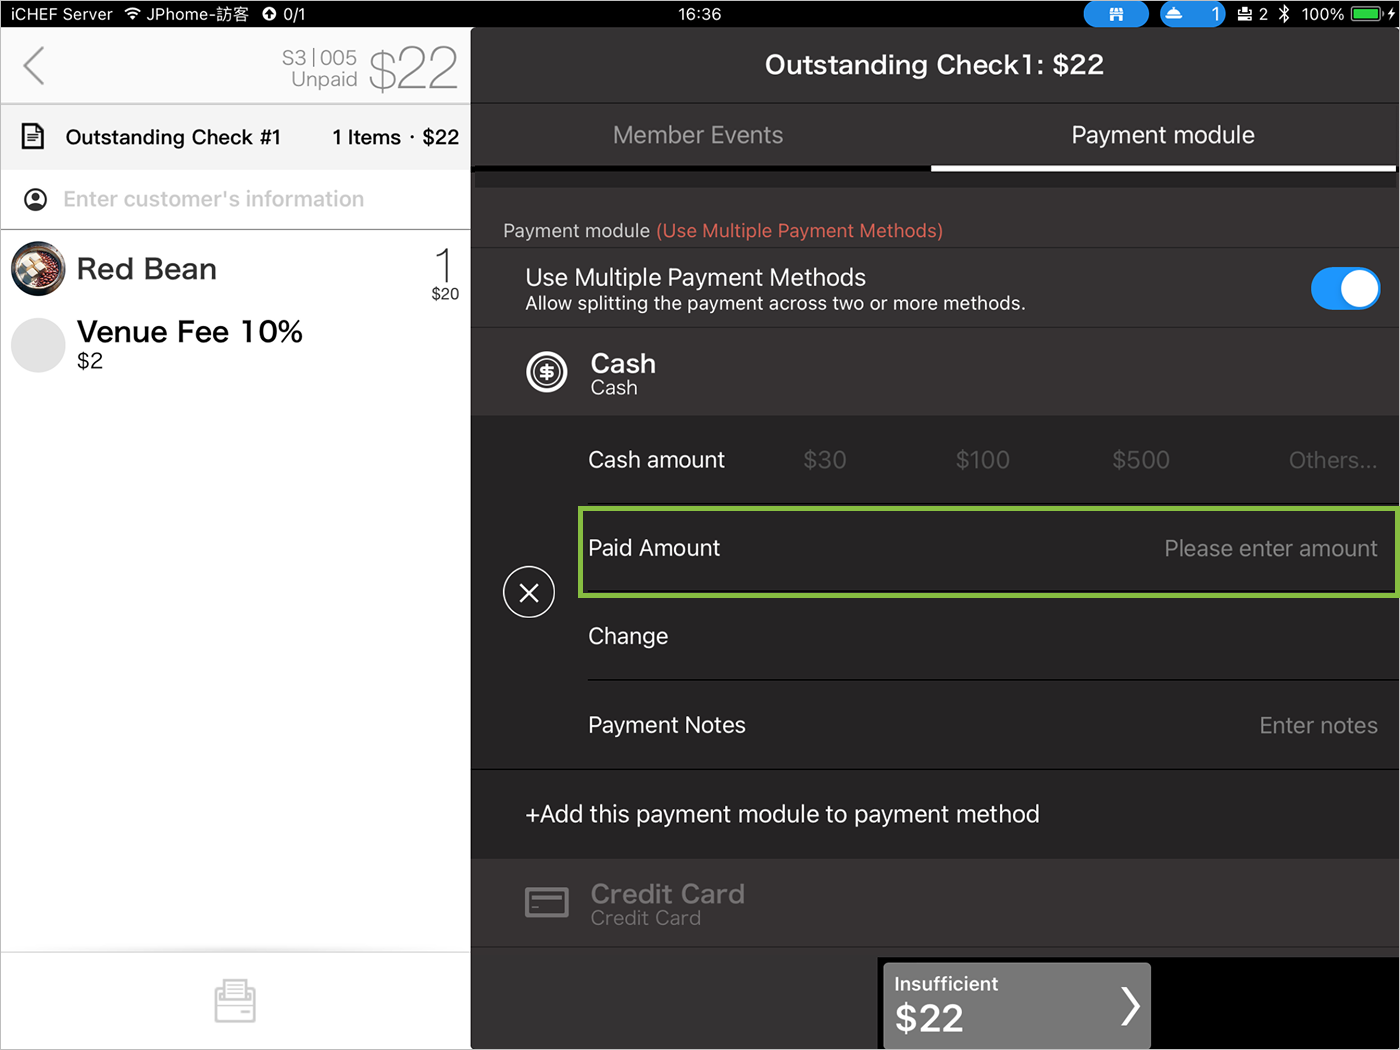Select $30 quick cash amount
The image size is (1400, 1050).
[825, 460]
